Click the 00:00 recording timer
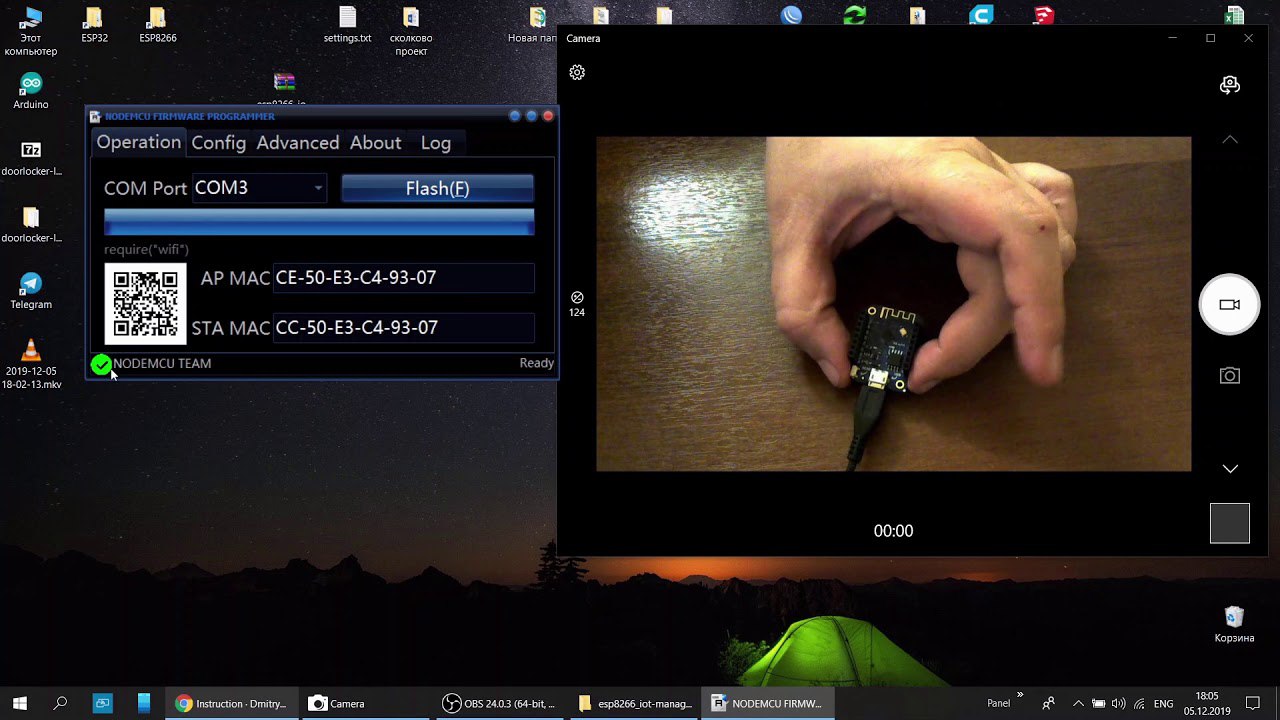The width and height of the screenshot is (1280, 720). [893, 531]
